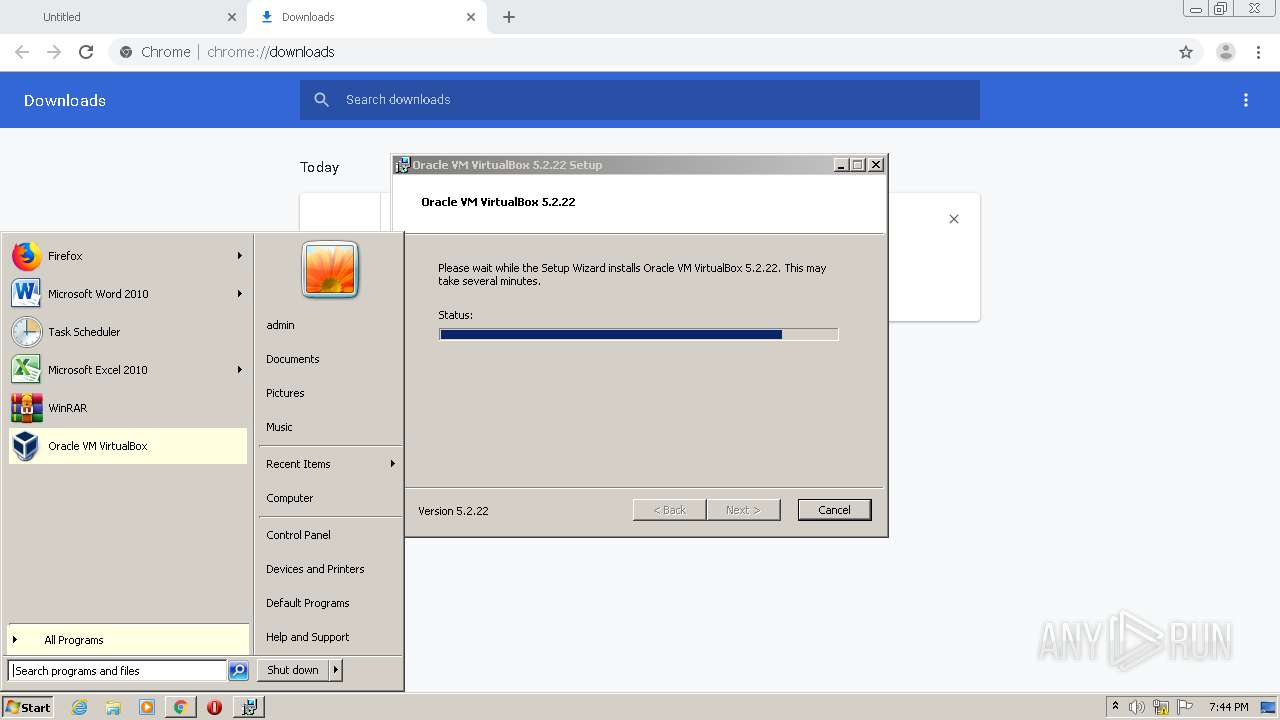Expand Microsoft Excel 2010 jump list arrow
Viewport: 1280px width, 720px height.
click(239, 370)
